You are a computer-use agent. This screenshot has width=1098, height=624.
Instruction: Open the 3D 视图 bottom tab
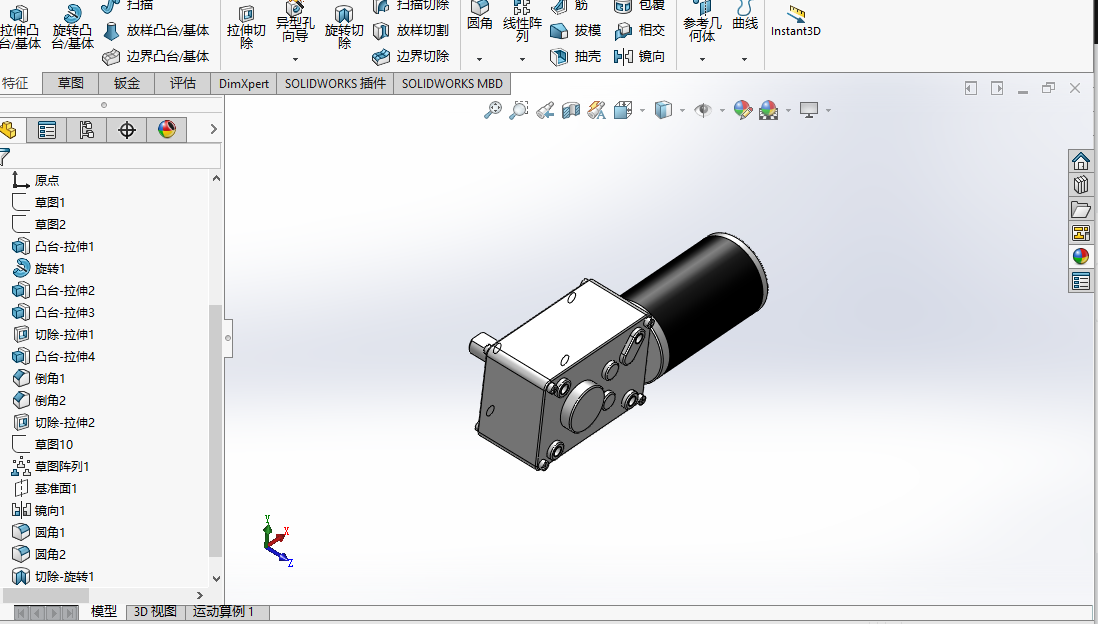pyautogui.click(x=155, y=611)
